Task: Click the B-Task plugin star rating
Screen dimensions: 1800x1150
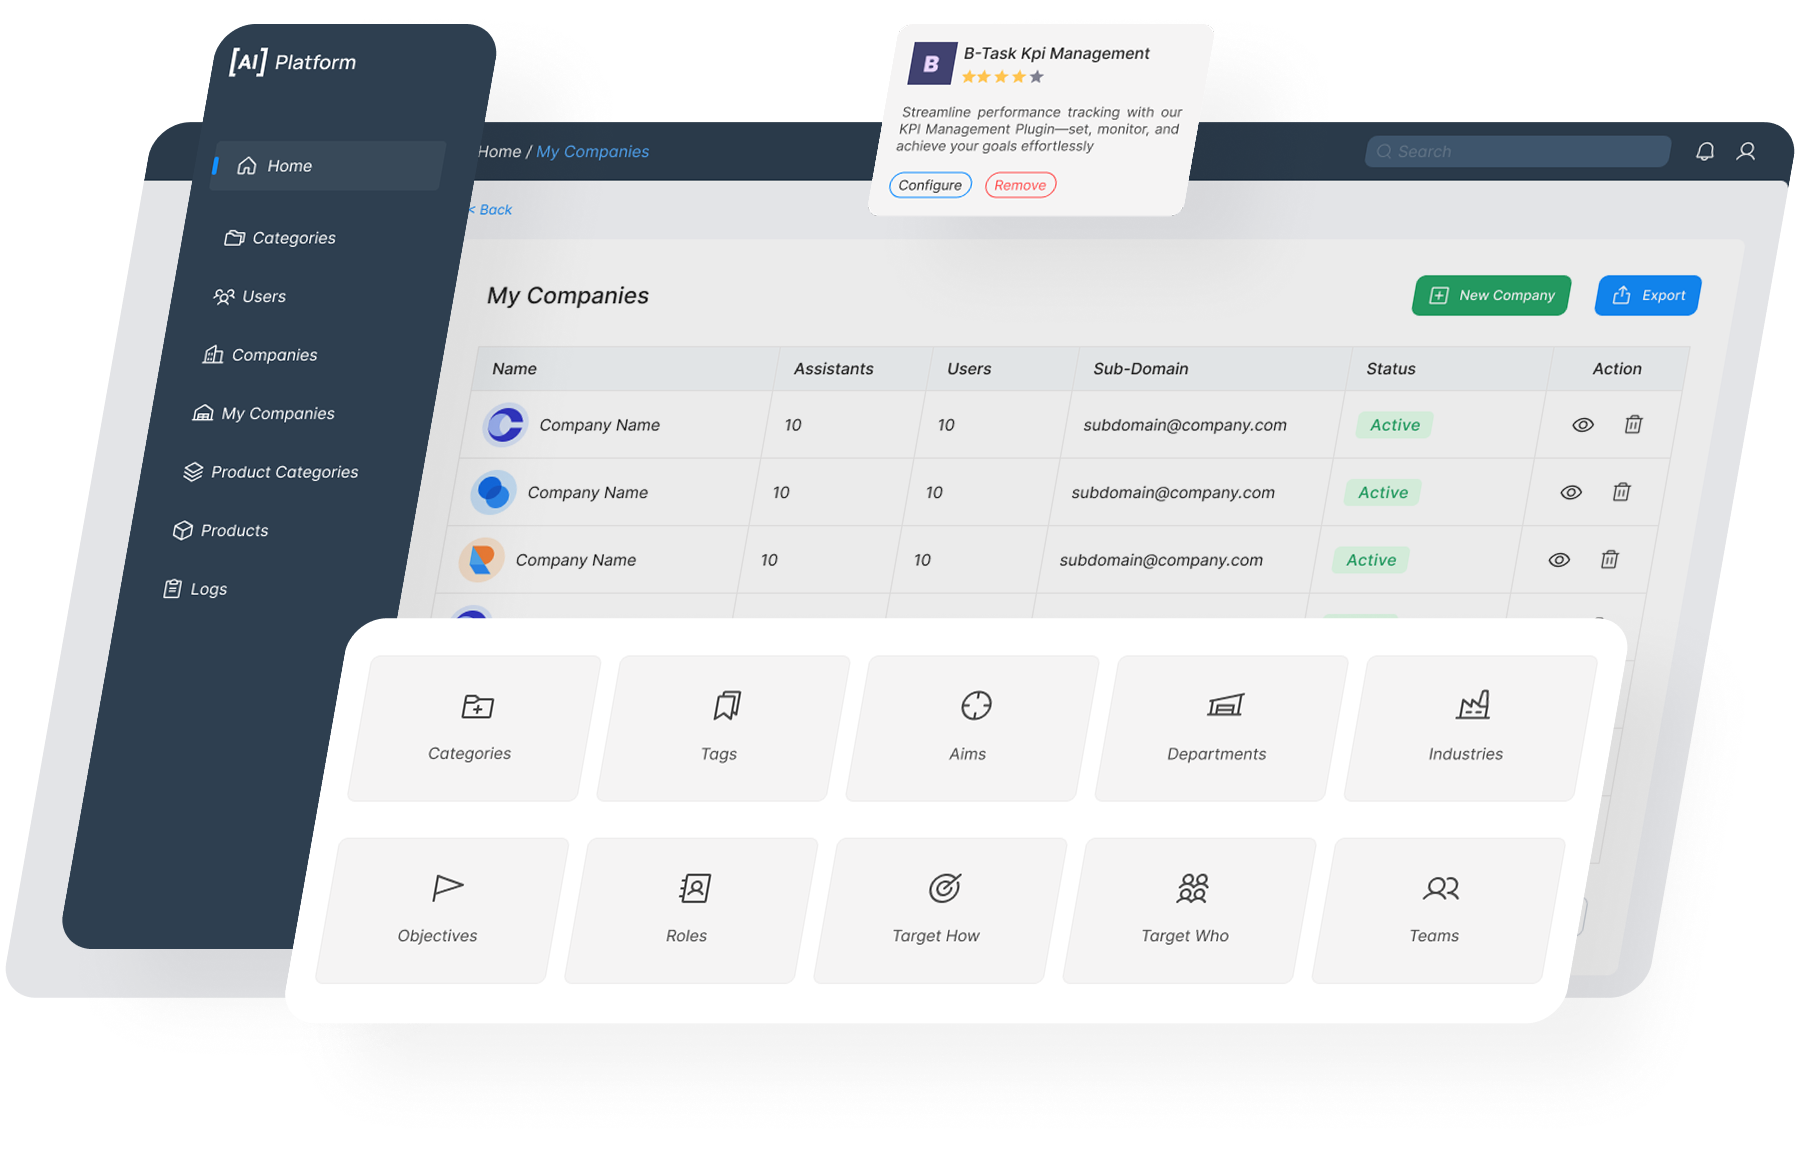Action: 1003,77
